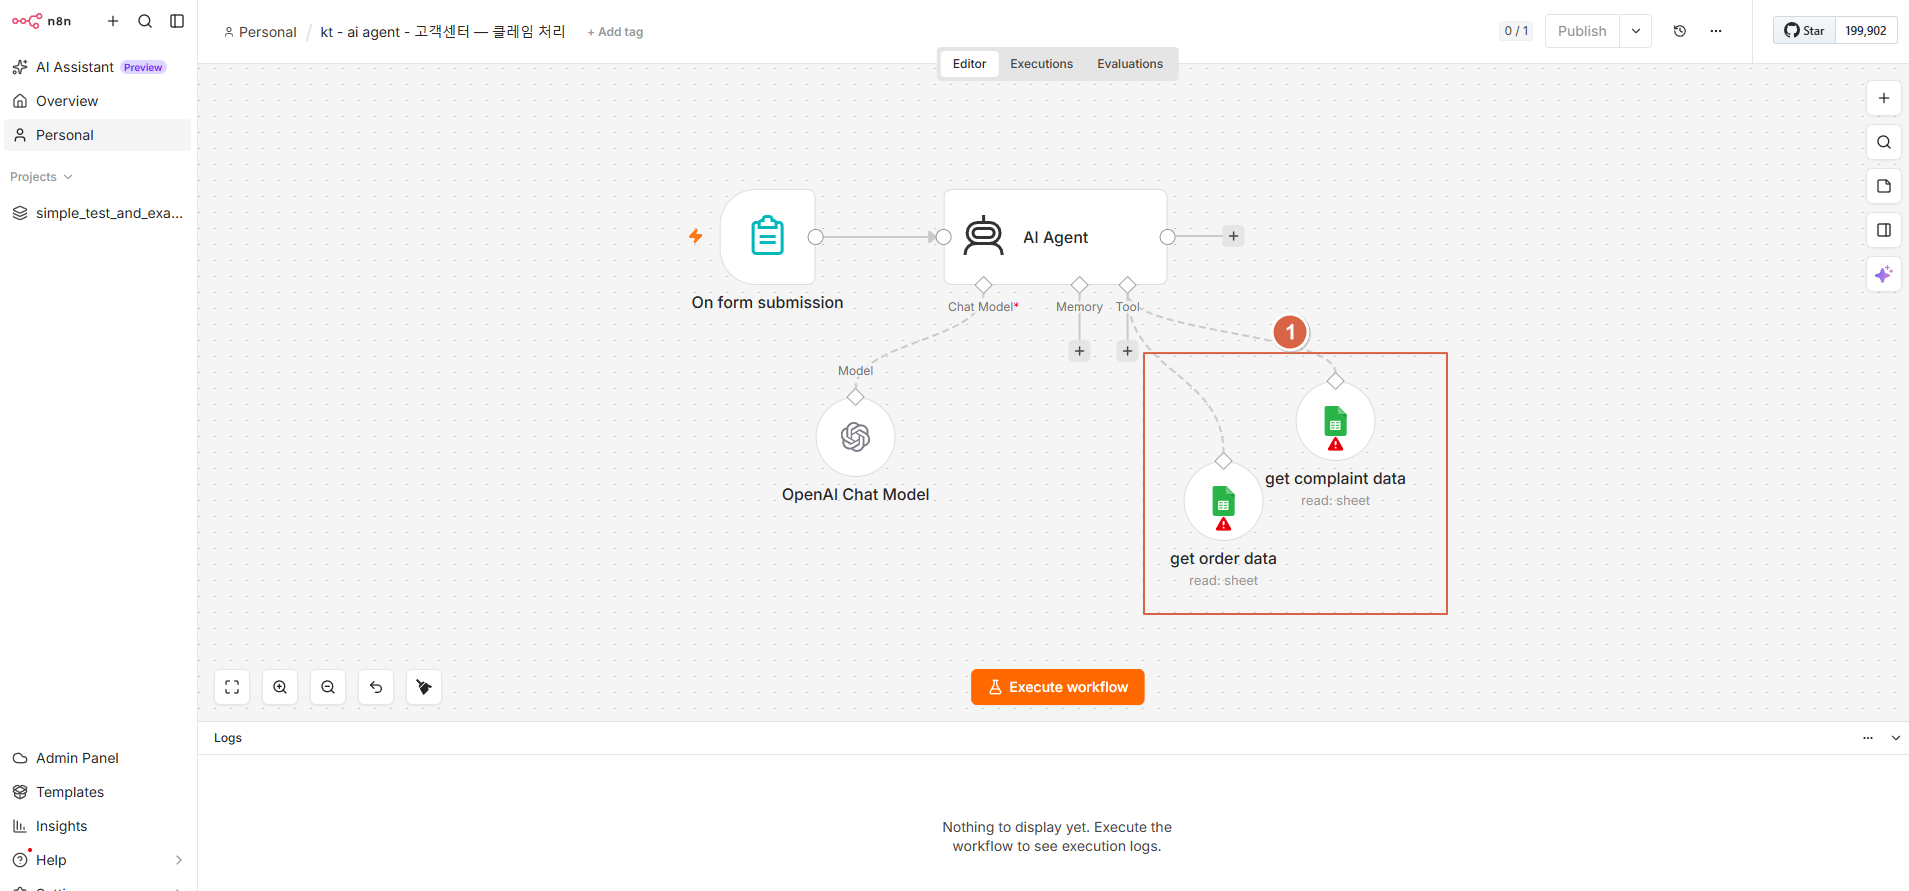Screen dimensions: 1909x891
Task: Select the On form submission trigger node
Action: 768,237
